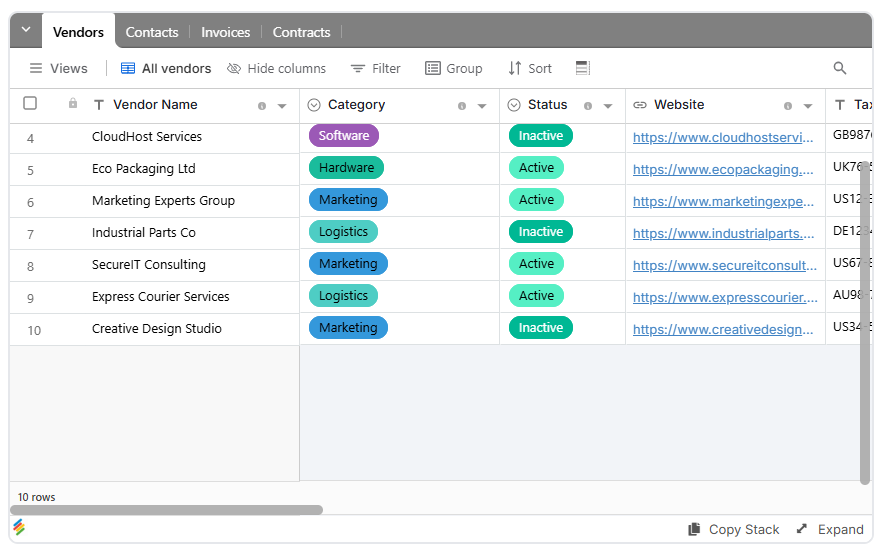Viewport: 882px width, 555px height.
Task: Click the Copy Stack button label
Action: tap(744, 529)
